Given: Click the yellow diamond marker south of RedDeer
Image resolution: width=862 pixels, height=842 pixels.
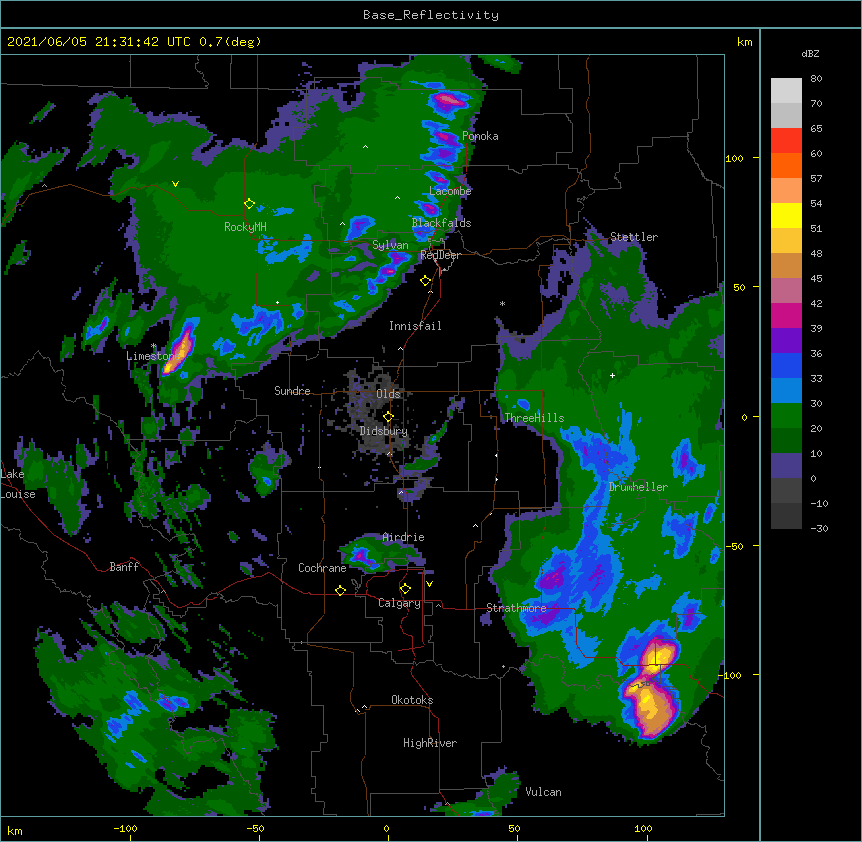Looking at the screenshot, I should pyautogui.click(x=425, y=281).
